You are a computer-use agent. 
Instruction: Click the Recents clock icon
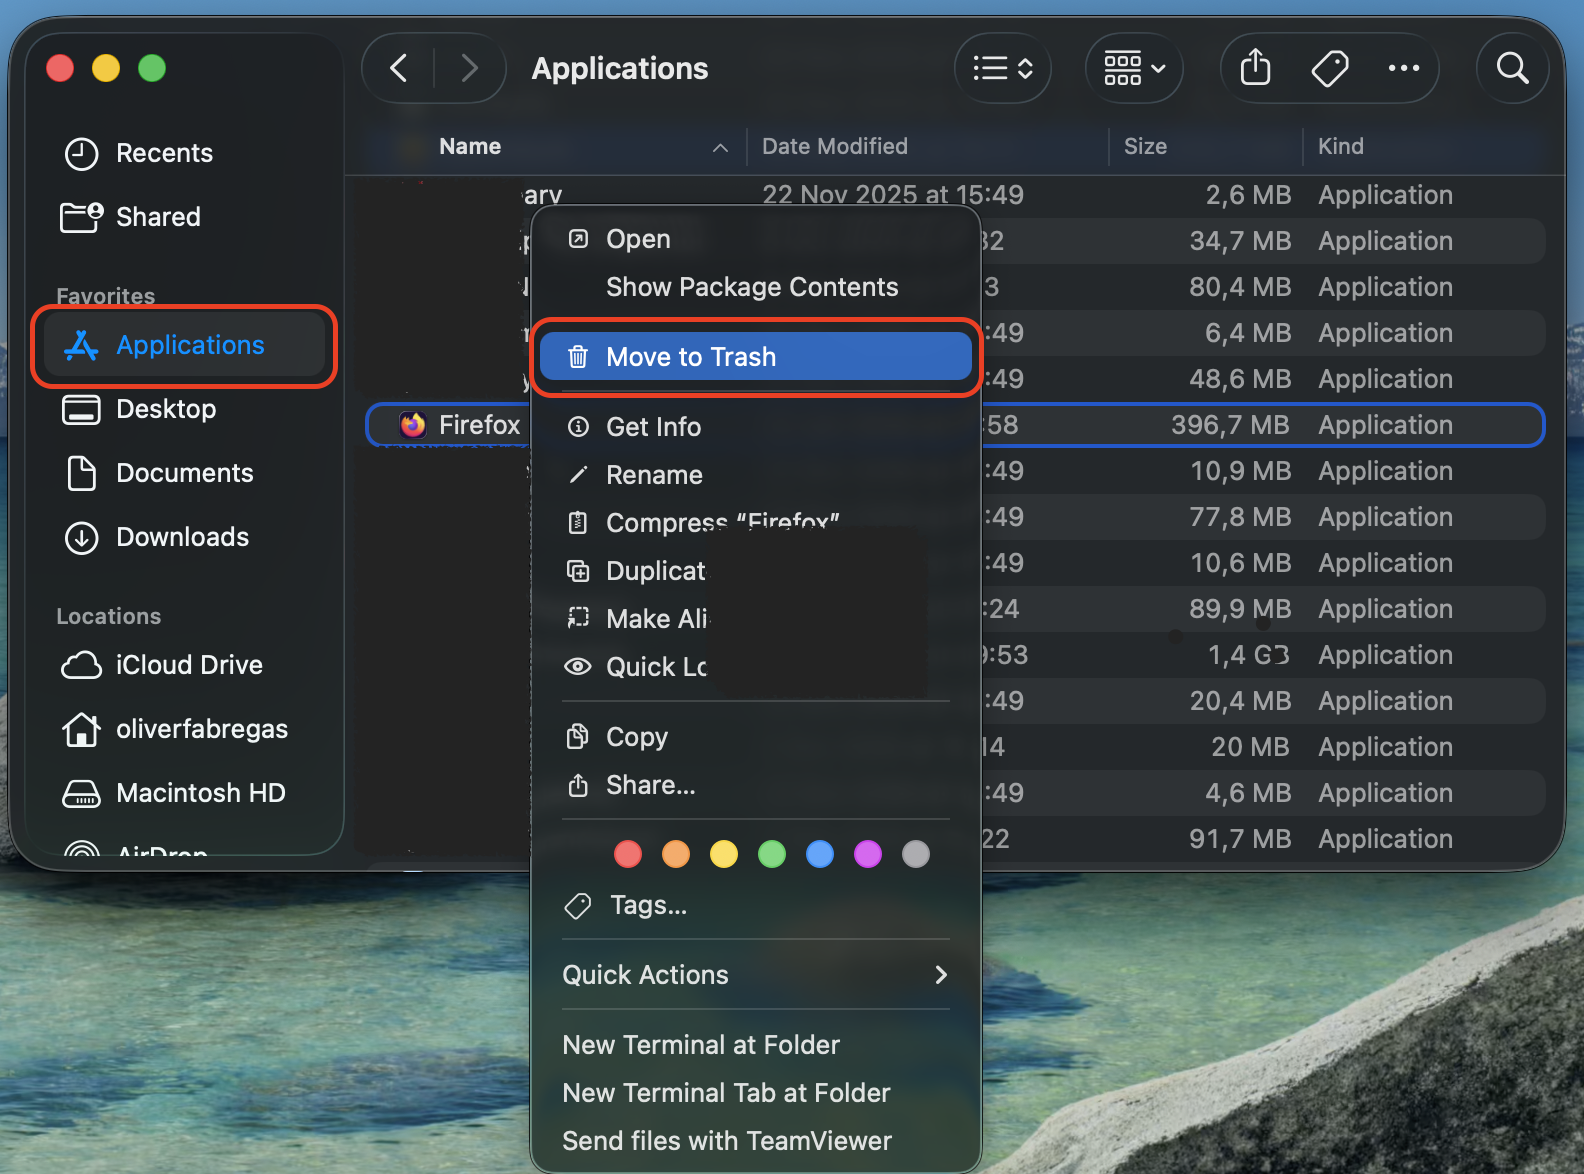[81, 154]
